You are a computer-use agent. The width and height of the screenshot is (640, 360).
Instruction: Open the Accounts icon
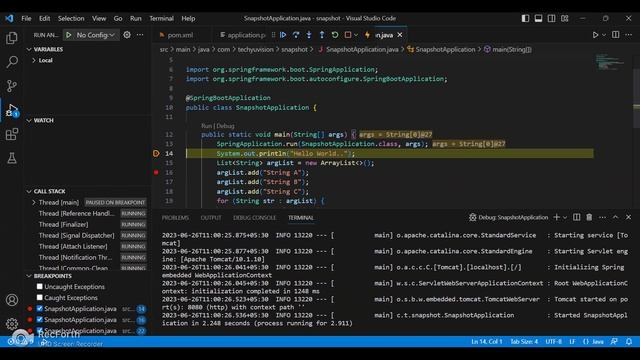(12, 300)
